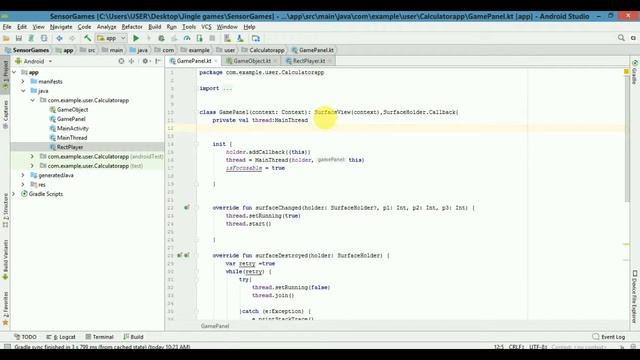Open the app run configuration dropdown
Screen dimensions: 640x360
coord(111,38)
